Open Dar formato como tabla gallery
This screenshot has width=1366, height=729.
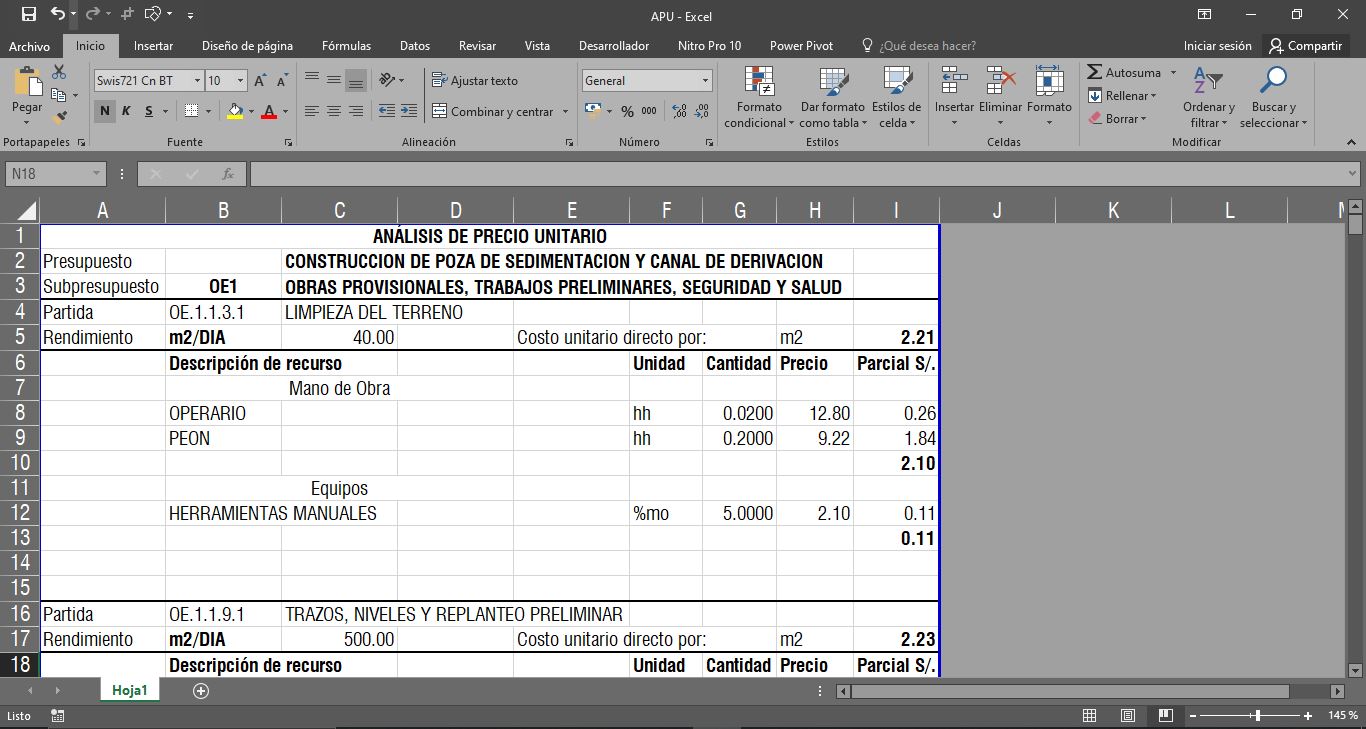833,97
